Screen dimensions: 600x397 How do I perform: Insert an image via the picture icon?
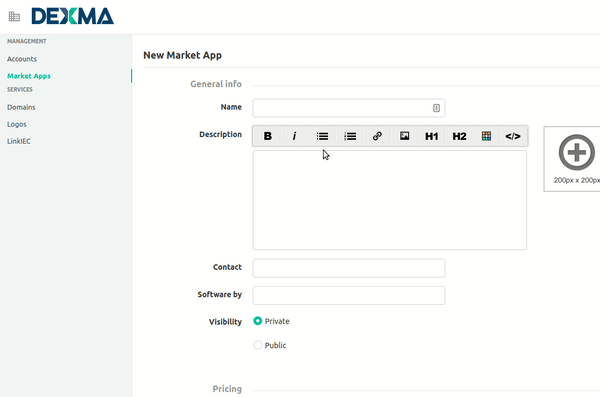tap(404, 136)
